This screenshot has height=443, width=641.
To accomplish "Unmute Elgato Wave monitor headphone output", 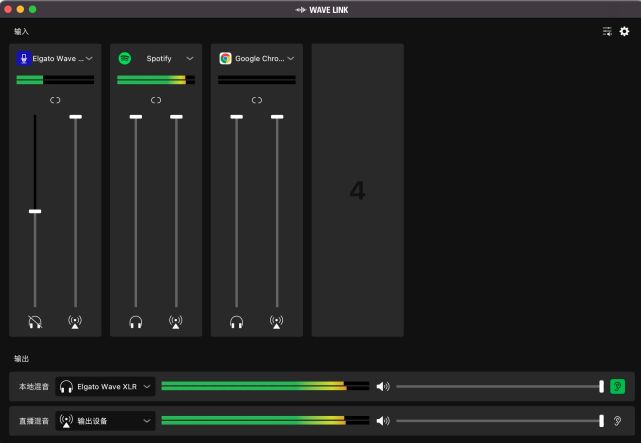I will pyautogui.click(x=35, y=322).
